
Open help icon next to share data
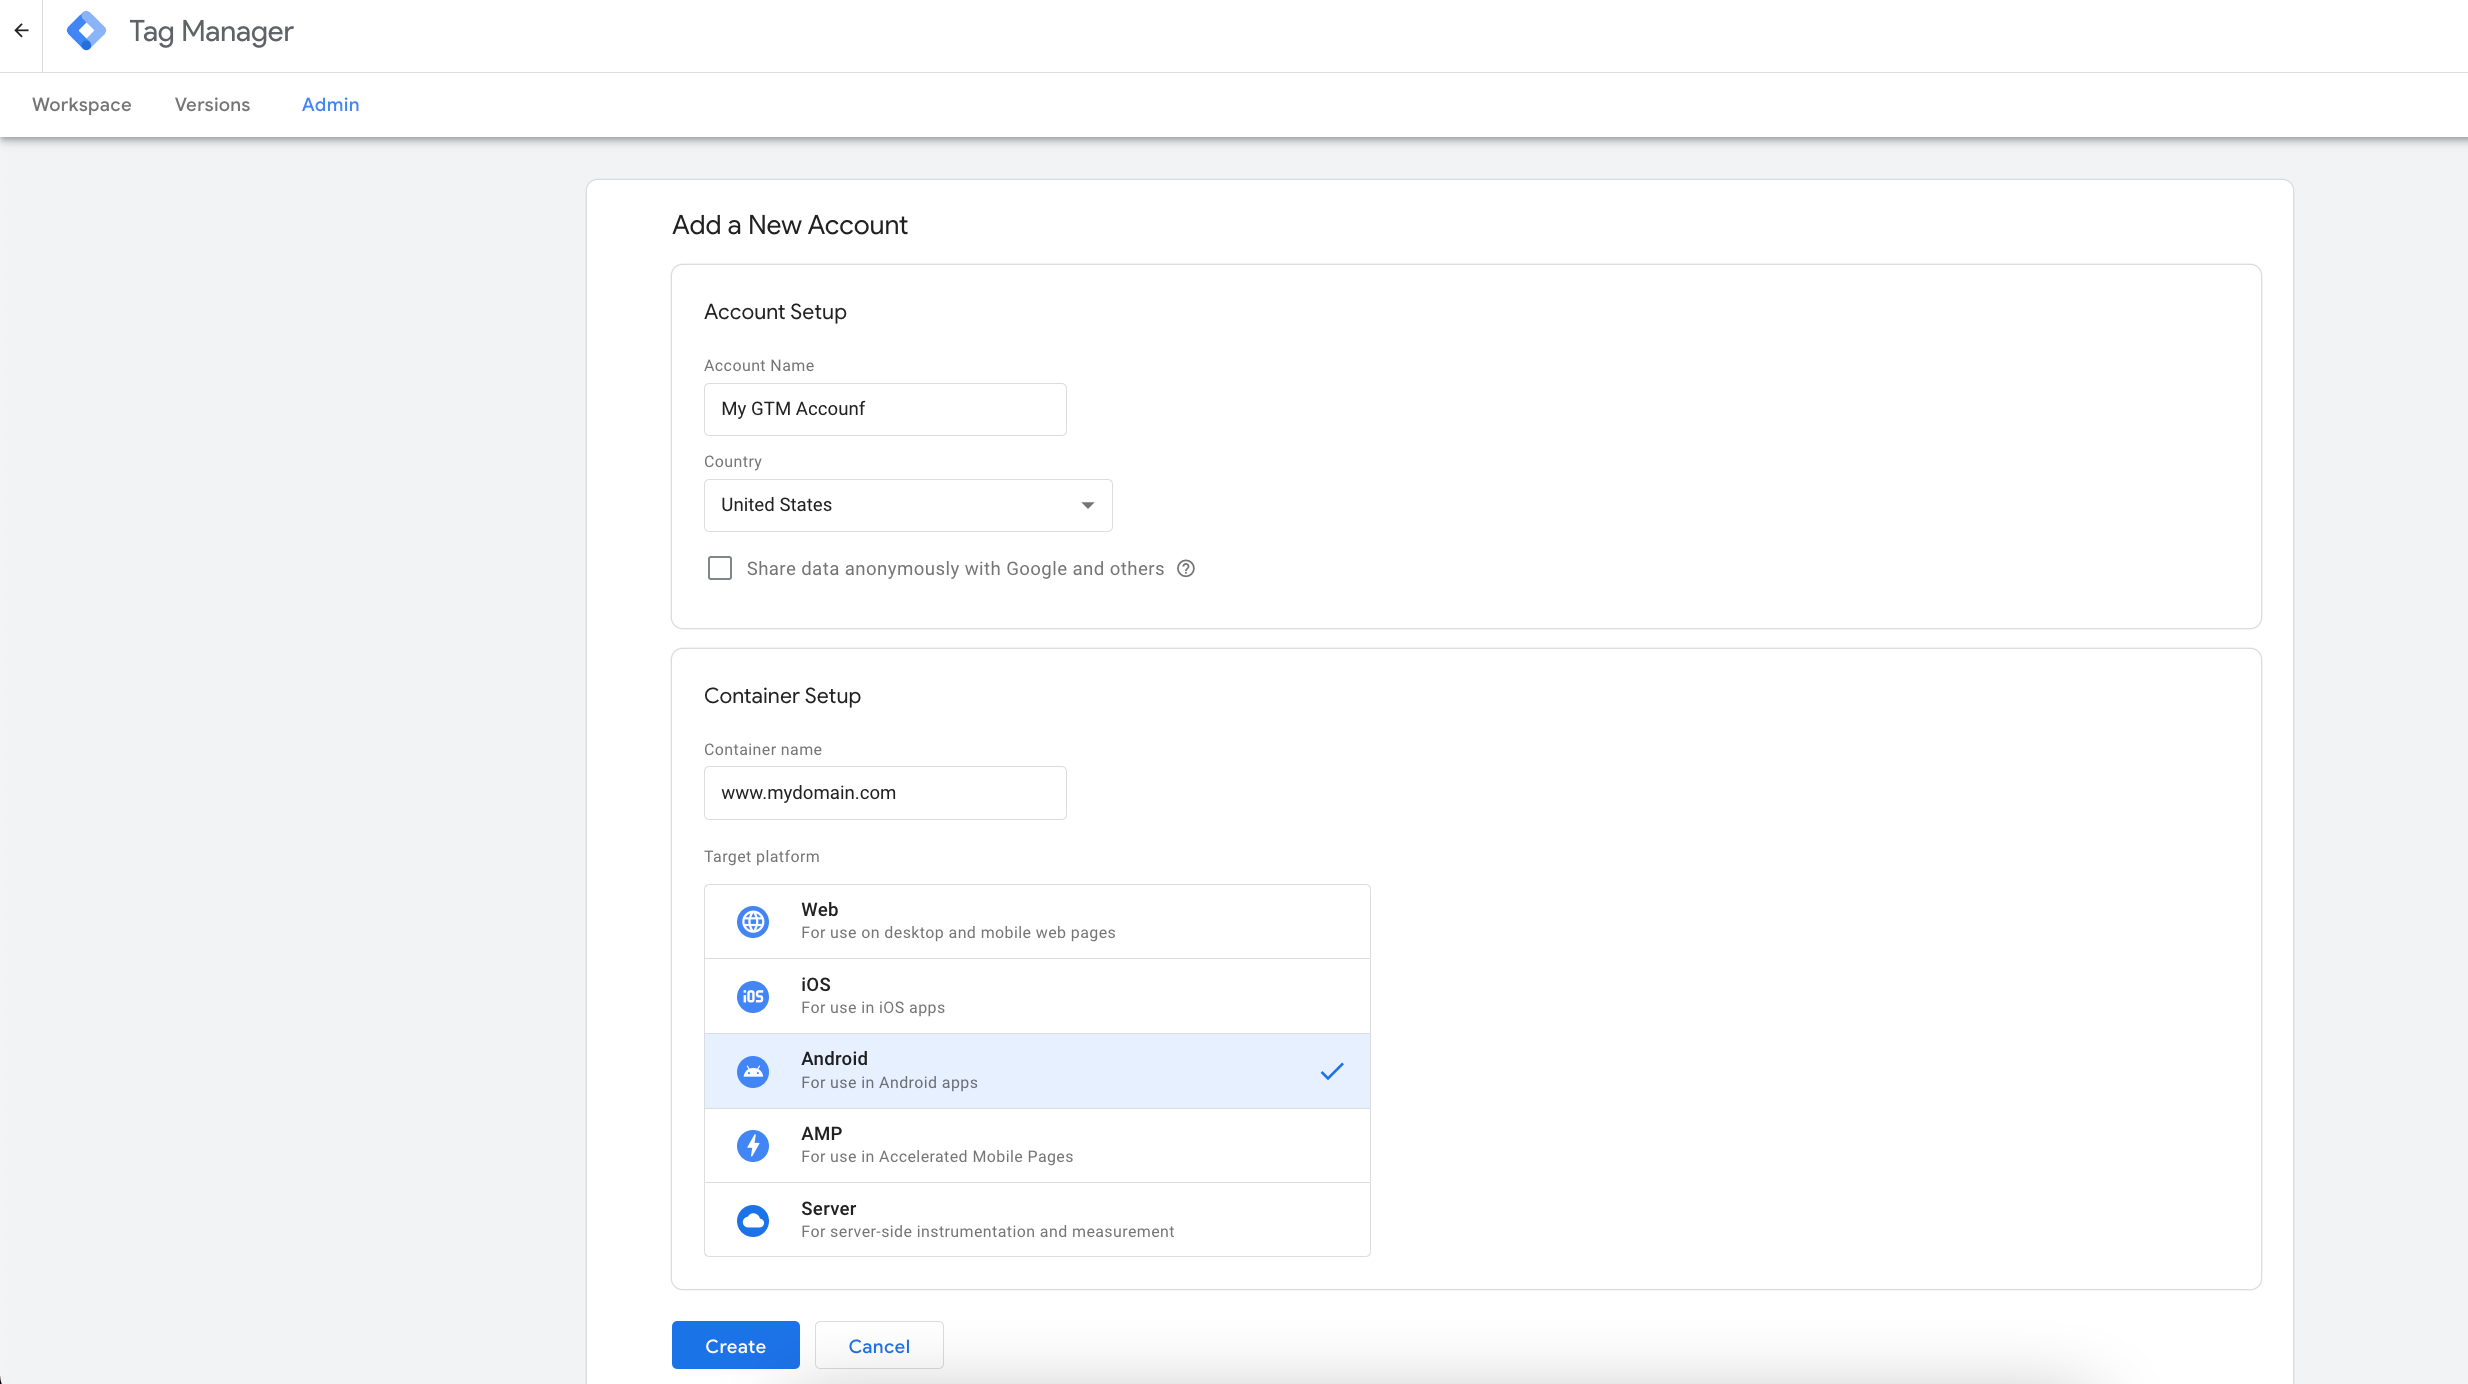[1186, 569]
